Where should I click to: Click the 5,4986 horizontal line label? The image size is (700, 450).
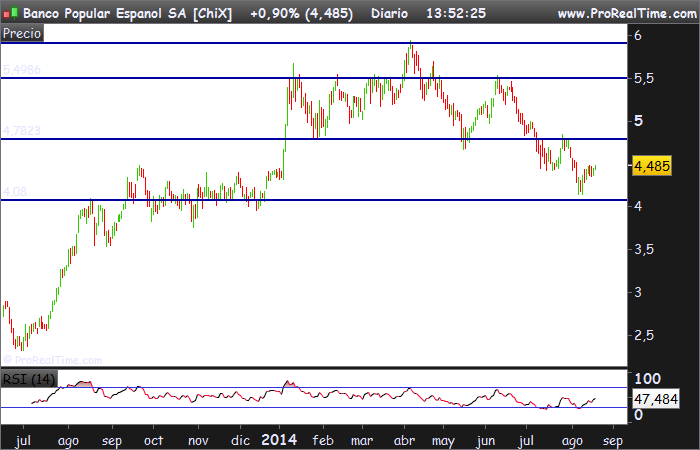tap(21, 70)
